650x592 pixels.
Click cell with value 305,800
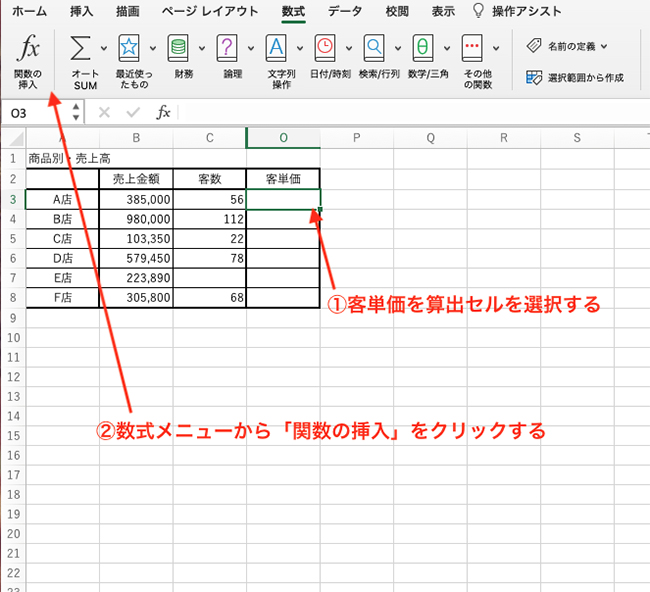point(136,297)
